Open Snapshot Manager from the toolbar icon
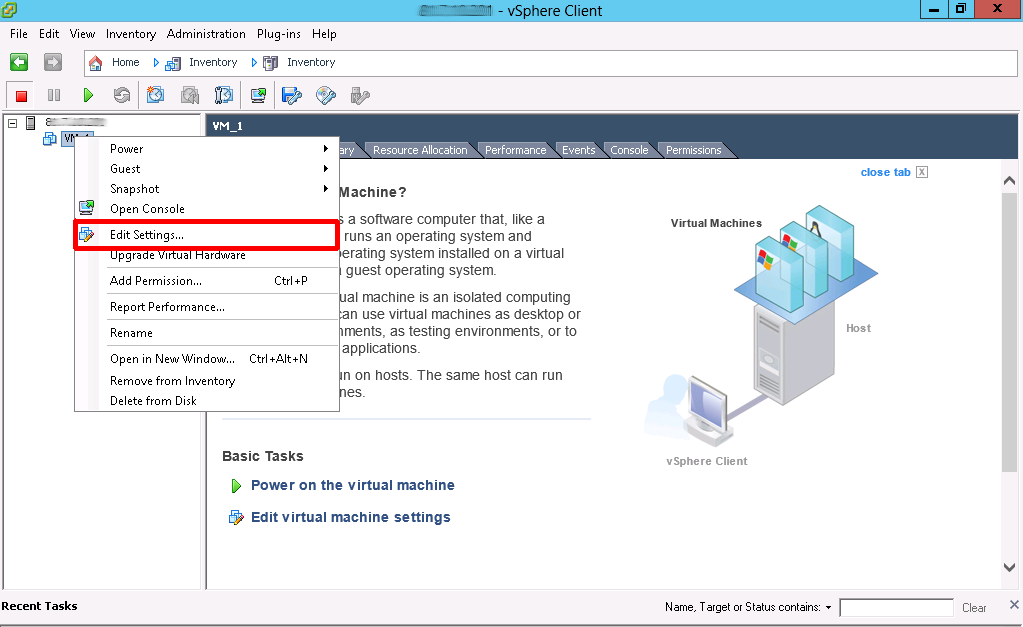This screenshot has height=627, width=1023. pos(224,96)
